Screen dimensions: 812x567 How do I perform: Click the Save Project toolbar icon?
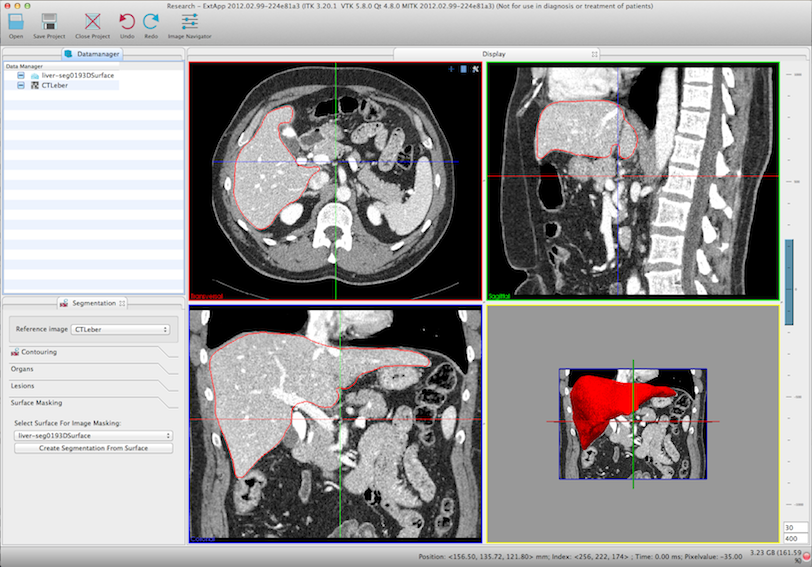click(49, 22)
